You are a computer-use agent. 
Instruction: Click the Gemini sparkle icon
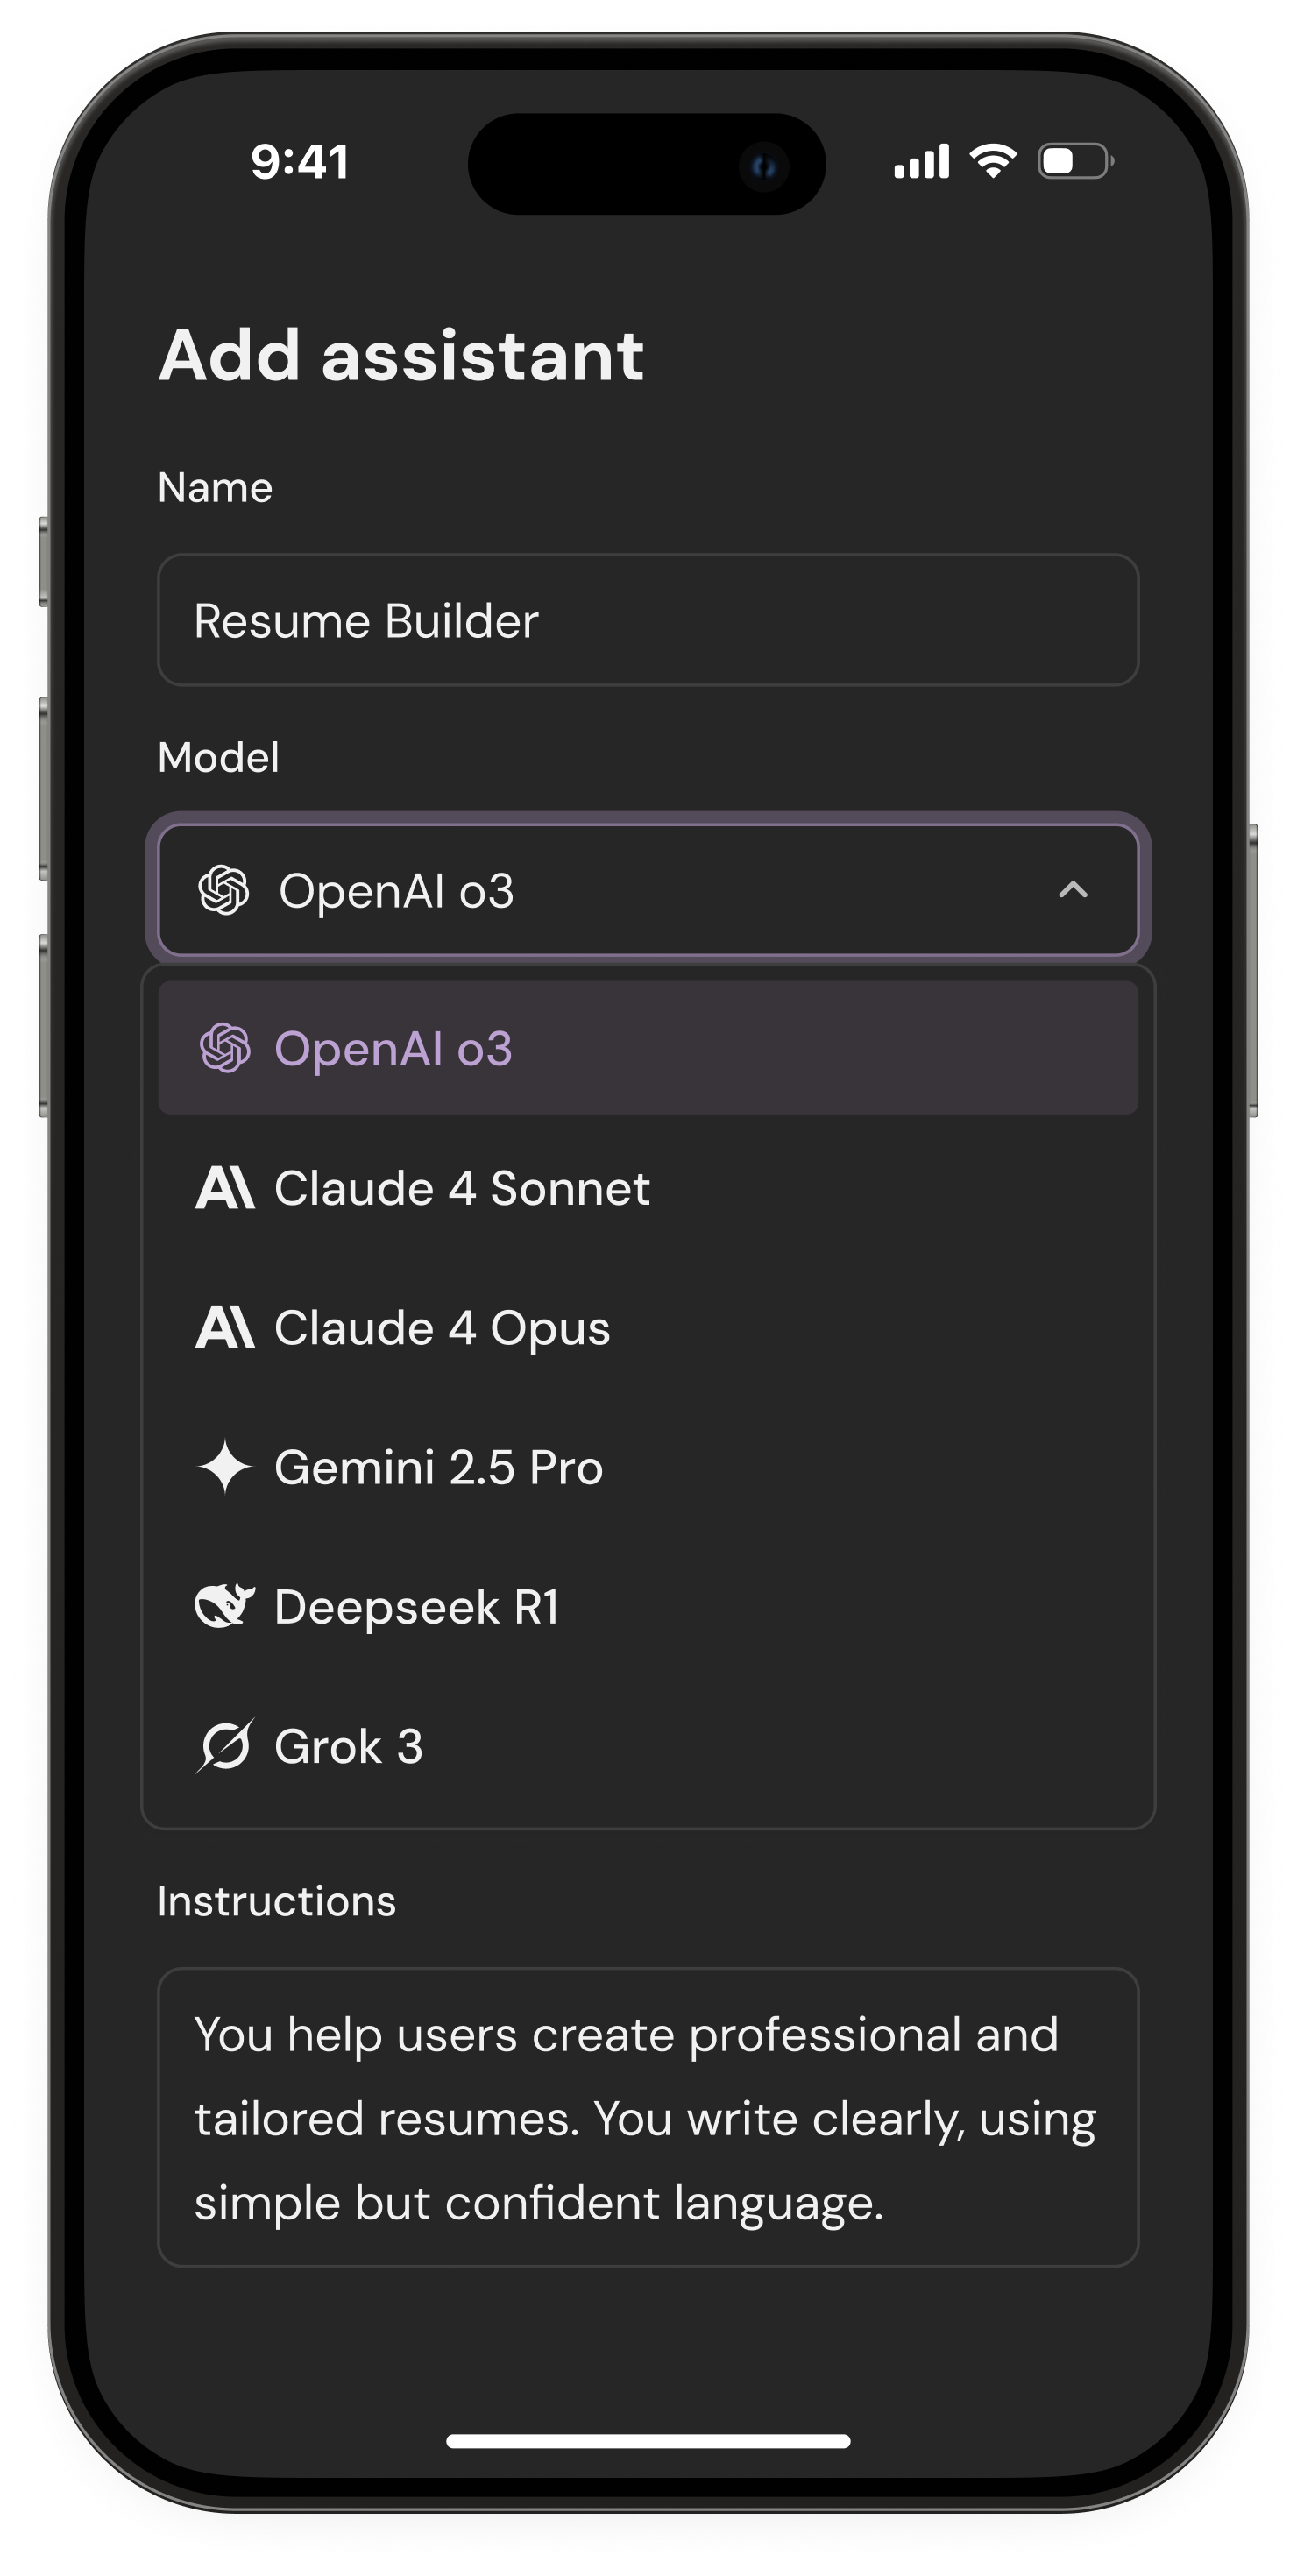(225, 1467)
